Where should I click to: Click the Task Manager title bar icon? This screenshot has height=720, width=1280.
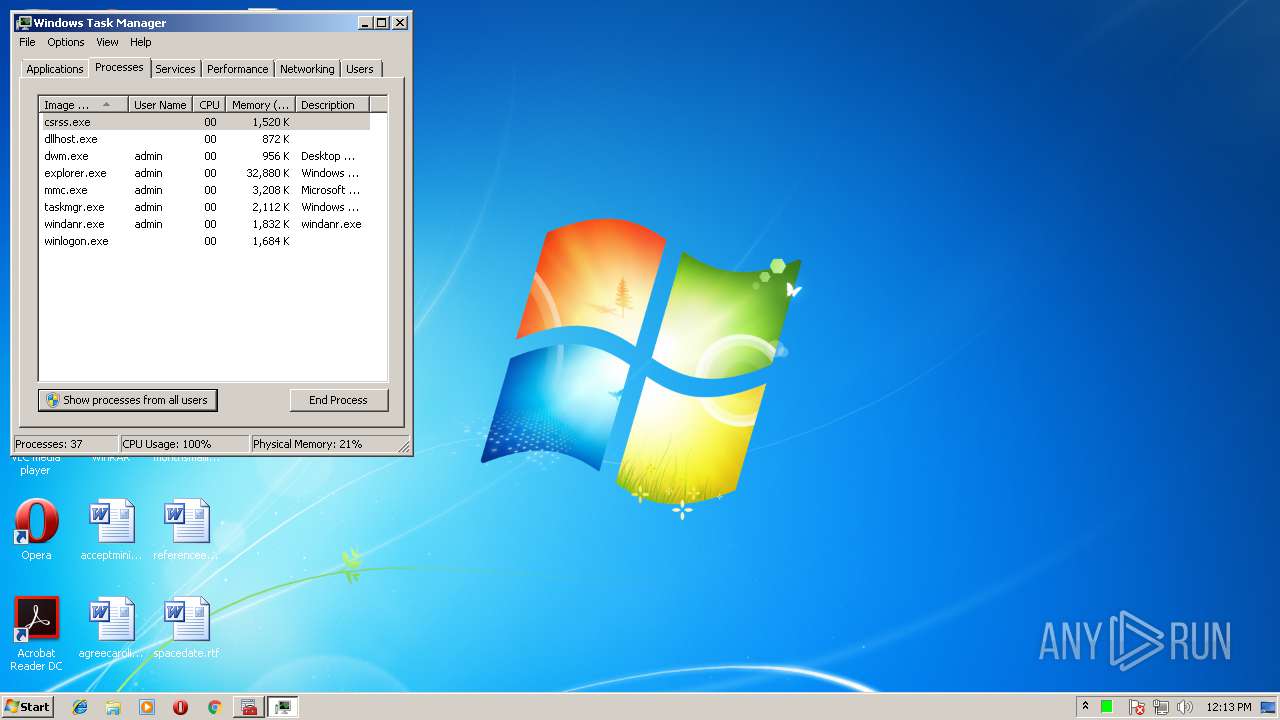[24, 22]
